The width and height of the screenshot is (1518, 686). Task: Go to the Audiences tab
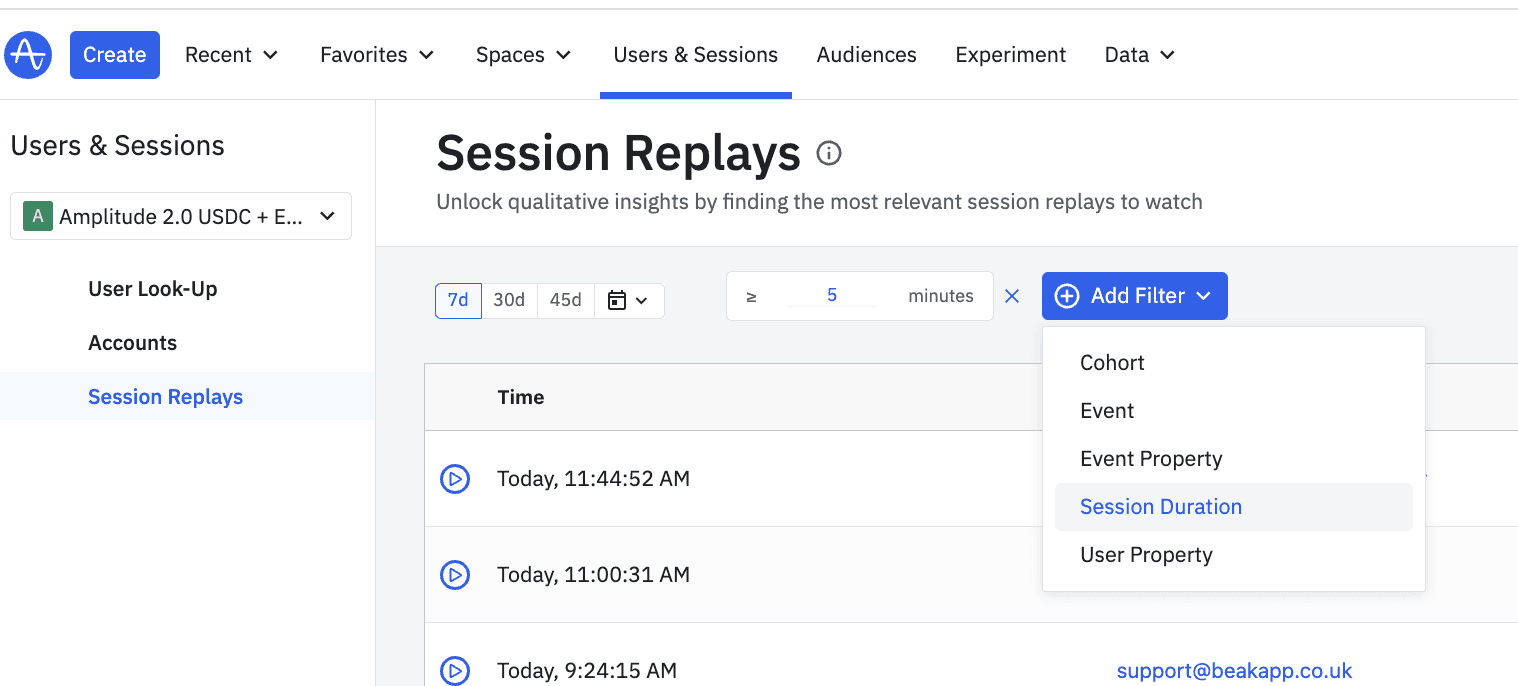click(x=866, y=55)
